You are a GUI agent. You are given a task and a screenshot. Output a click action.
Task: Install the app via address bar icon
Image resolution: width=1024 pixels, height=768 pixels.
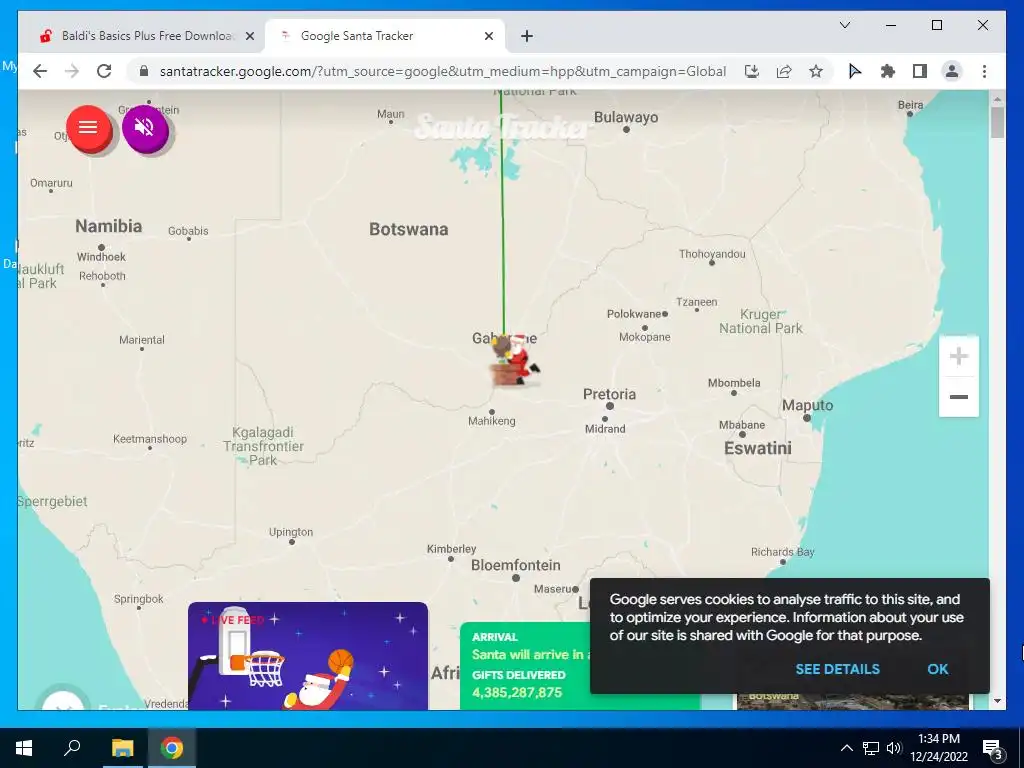(x=752, y=71)
